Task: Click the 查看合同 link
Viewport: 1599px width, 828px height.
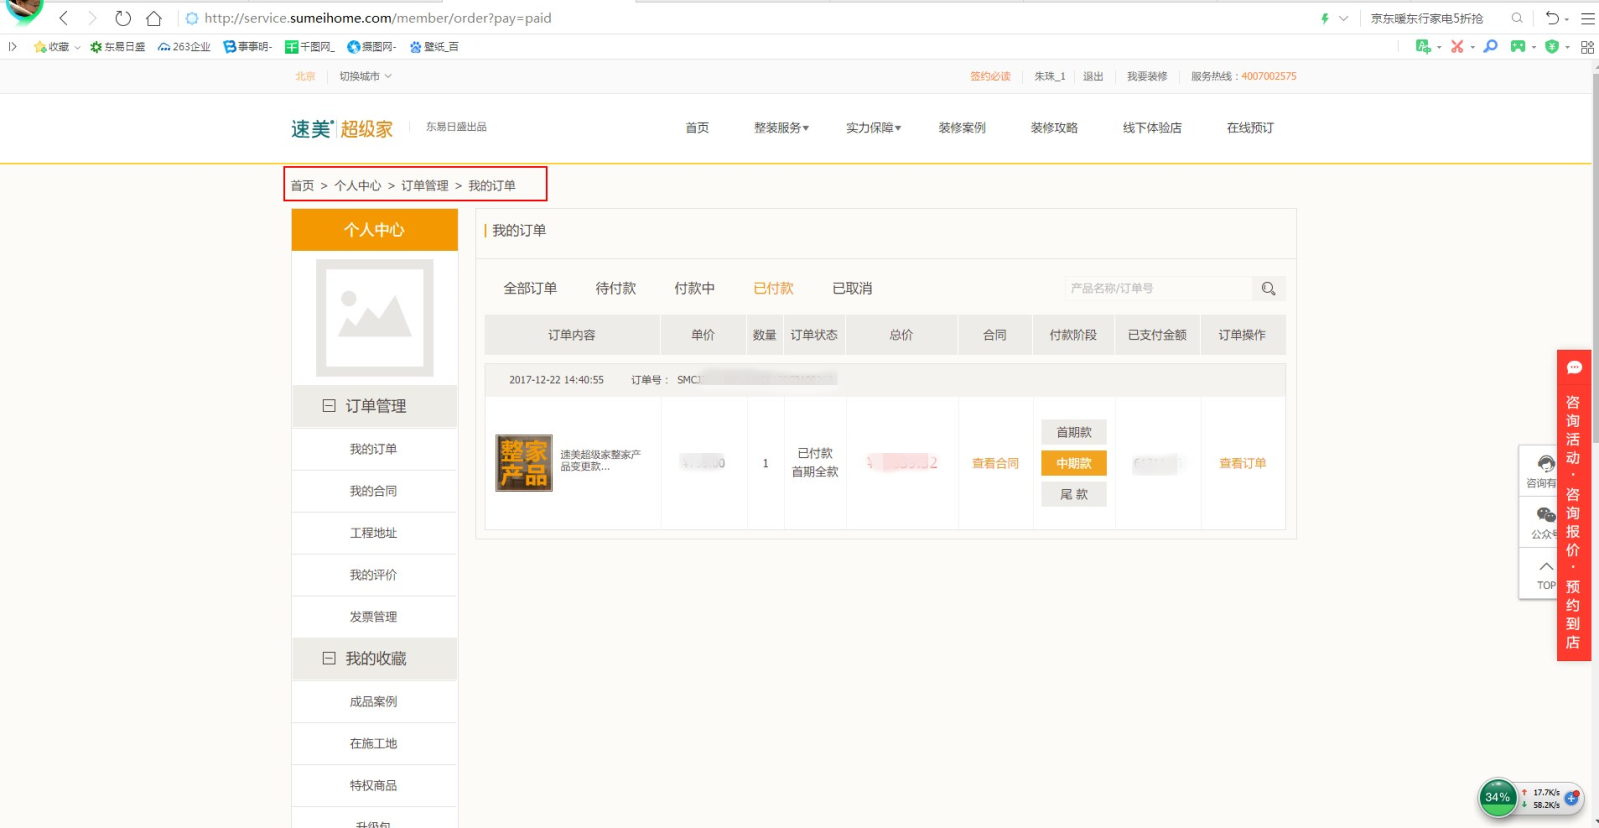Action: [995, 463]
